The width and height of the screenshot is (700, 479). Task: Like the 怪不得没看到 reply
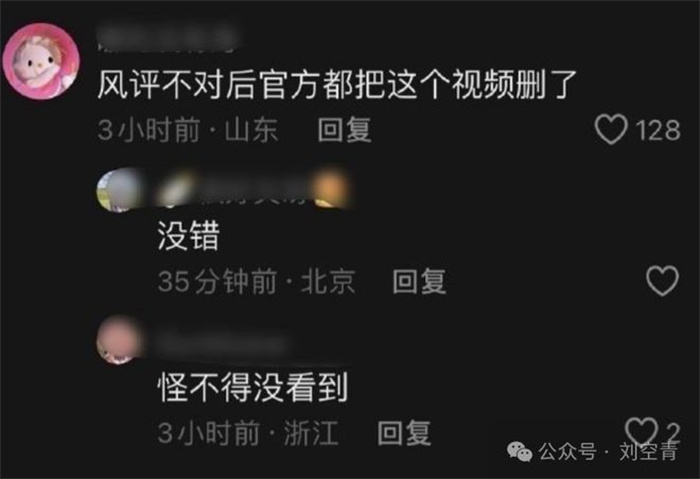(642, 431)
